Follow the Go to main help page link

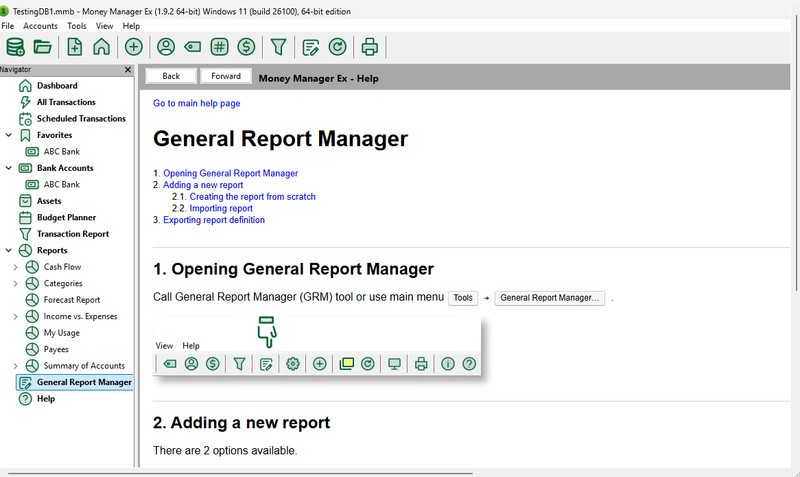tap(196, 103)
